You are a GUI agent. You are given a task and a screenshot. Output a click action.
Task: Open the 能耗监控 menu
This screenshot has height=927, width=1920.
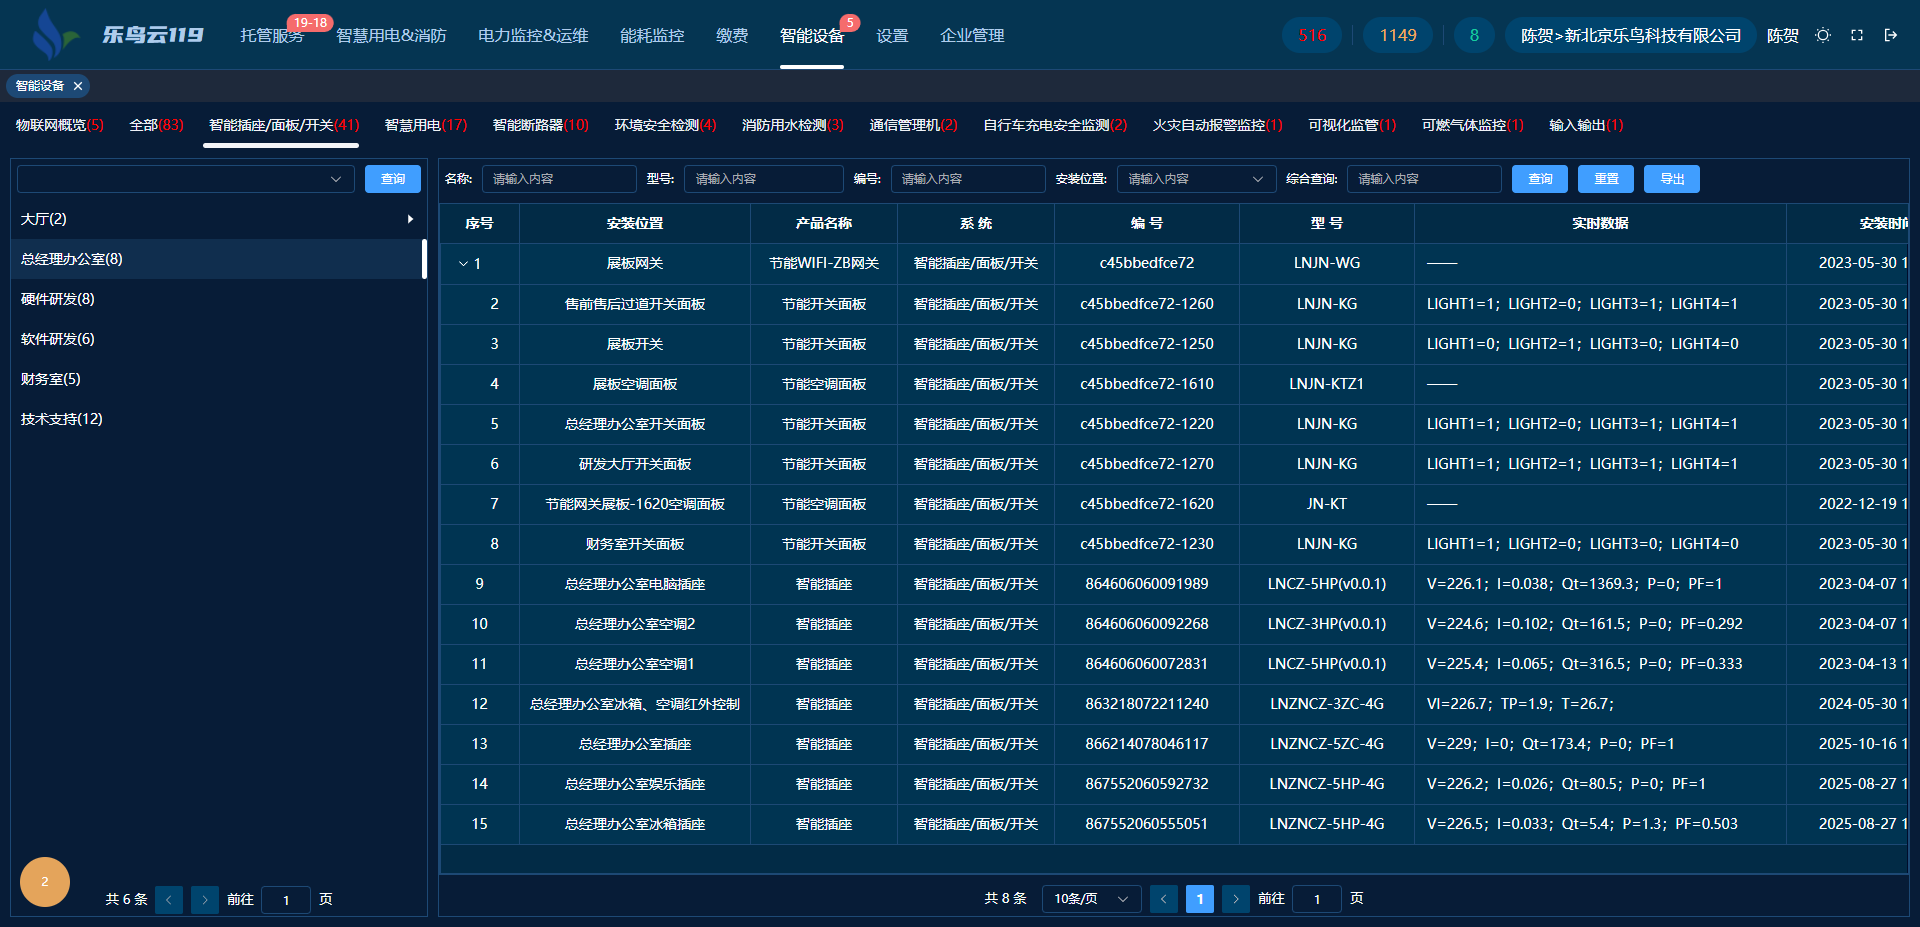[x=652, y=35]
